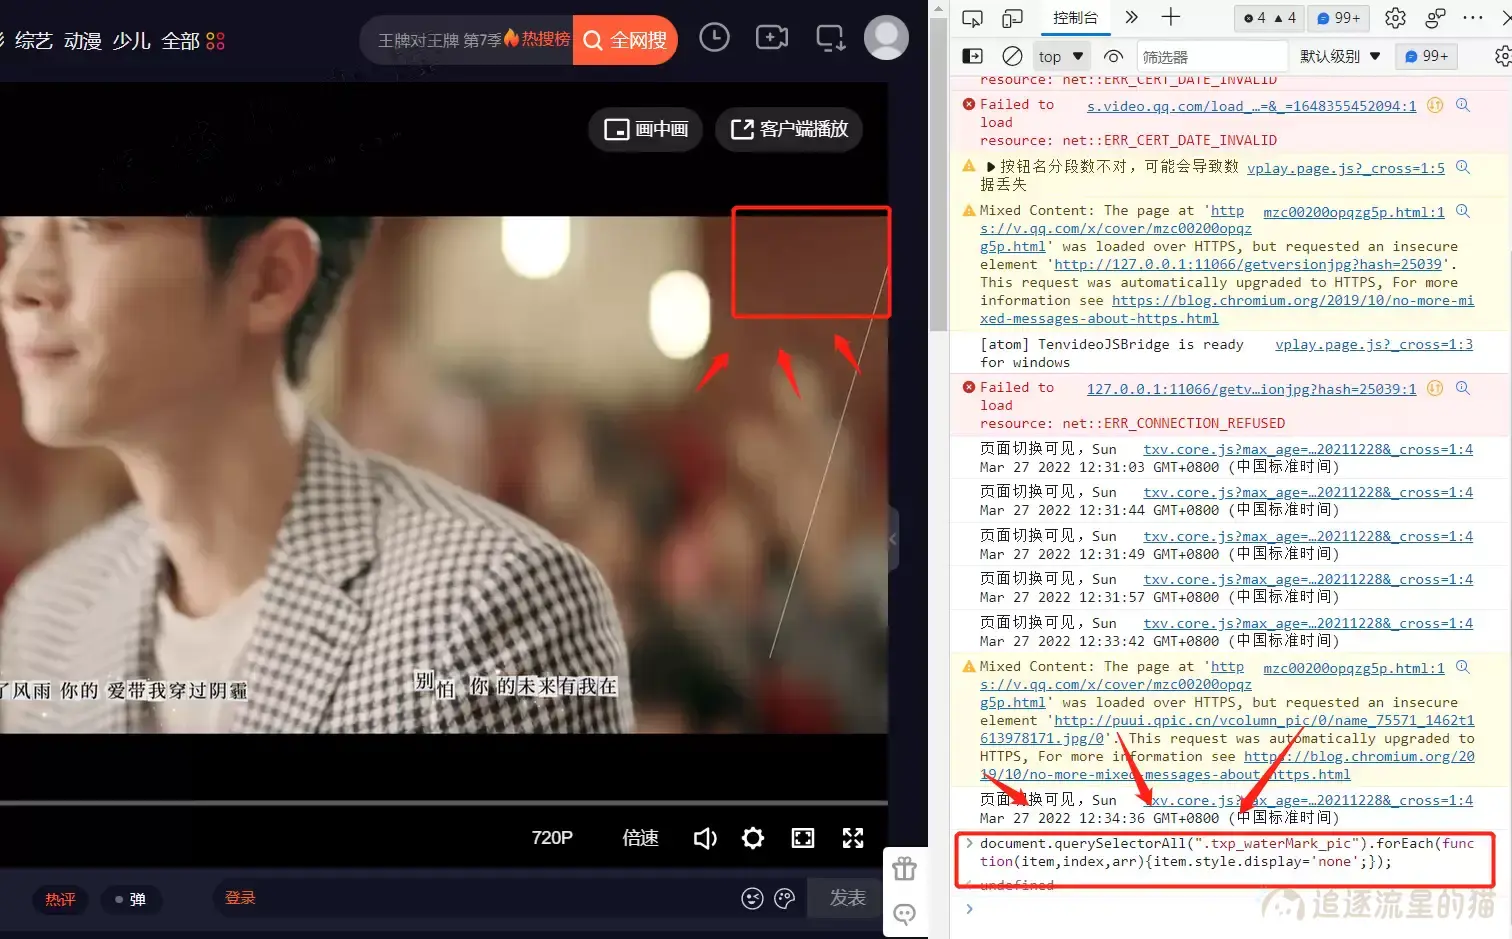Open the watch history clock icon

point(714,38)
